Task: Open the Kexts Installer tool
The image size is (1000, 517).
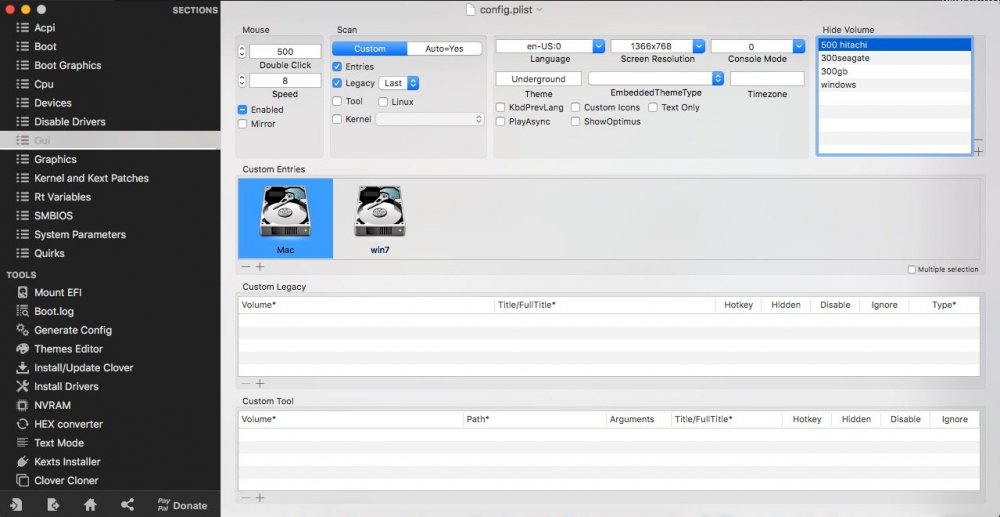Action: 67,462
